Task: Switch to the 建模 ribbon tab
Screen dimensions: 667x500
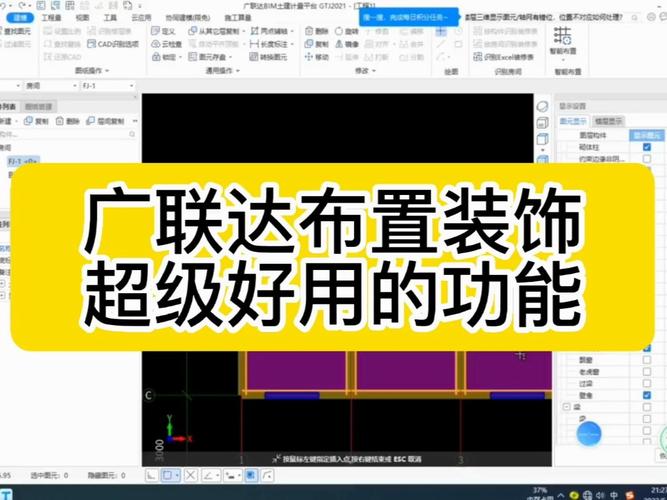Action: [20, 17]
